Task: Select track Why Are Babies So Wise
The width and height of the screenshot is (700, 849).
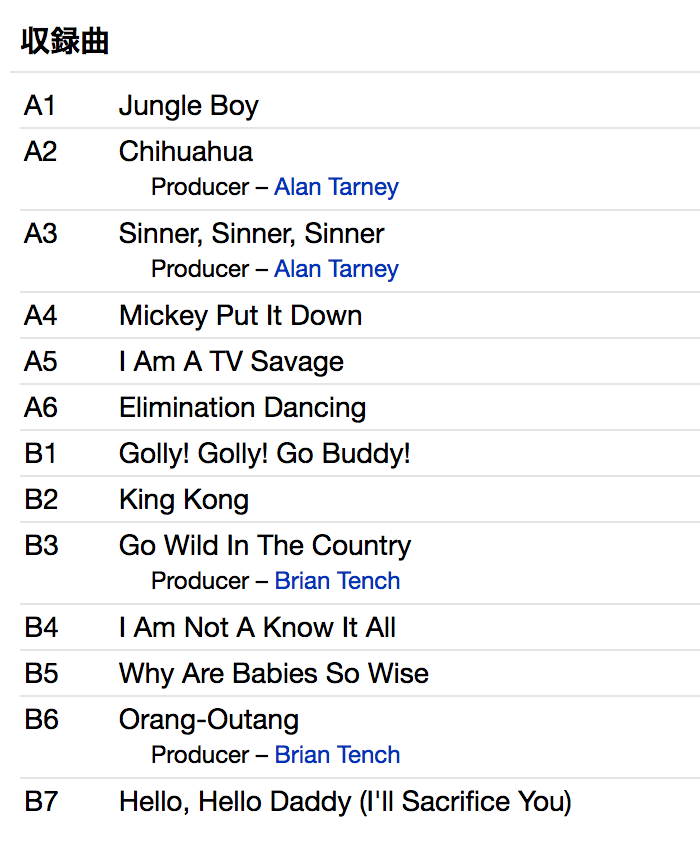Action: click(273, 674)
